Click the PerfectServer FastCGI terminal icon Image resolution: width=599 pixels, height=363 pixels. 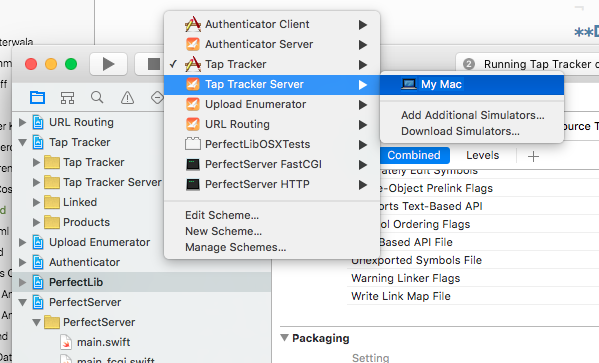coord(193,164)
